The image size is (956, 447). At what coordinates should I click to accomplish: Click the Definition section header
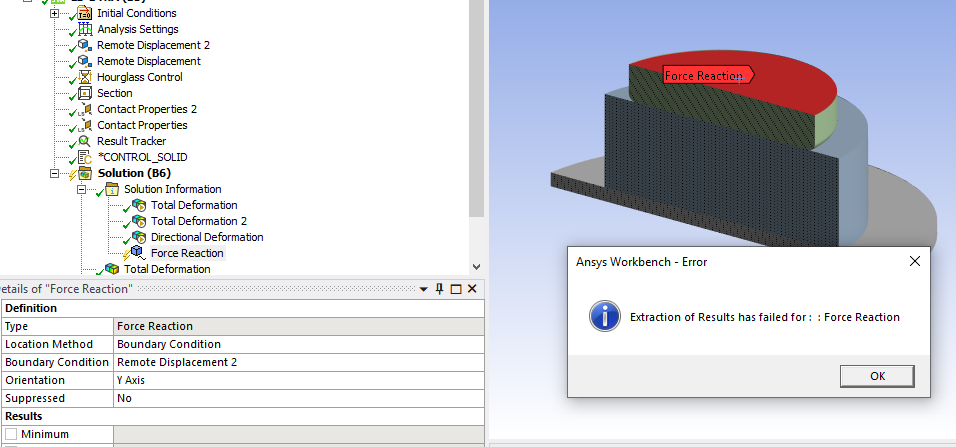click(x=242, y=308)
